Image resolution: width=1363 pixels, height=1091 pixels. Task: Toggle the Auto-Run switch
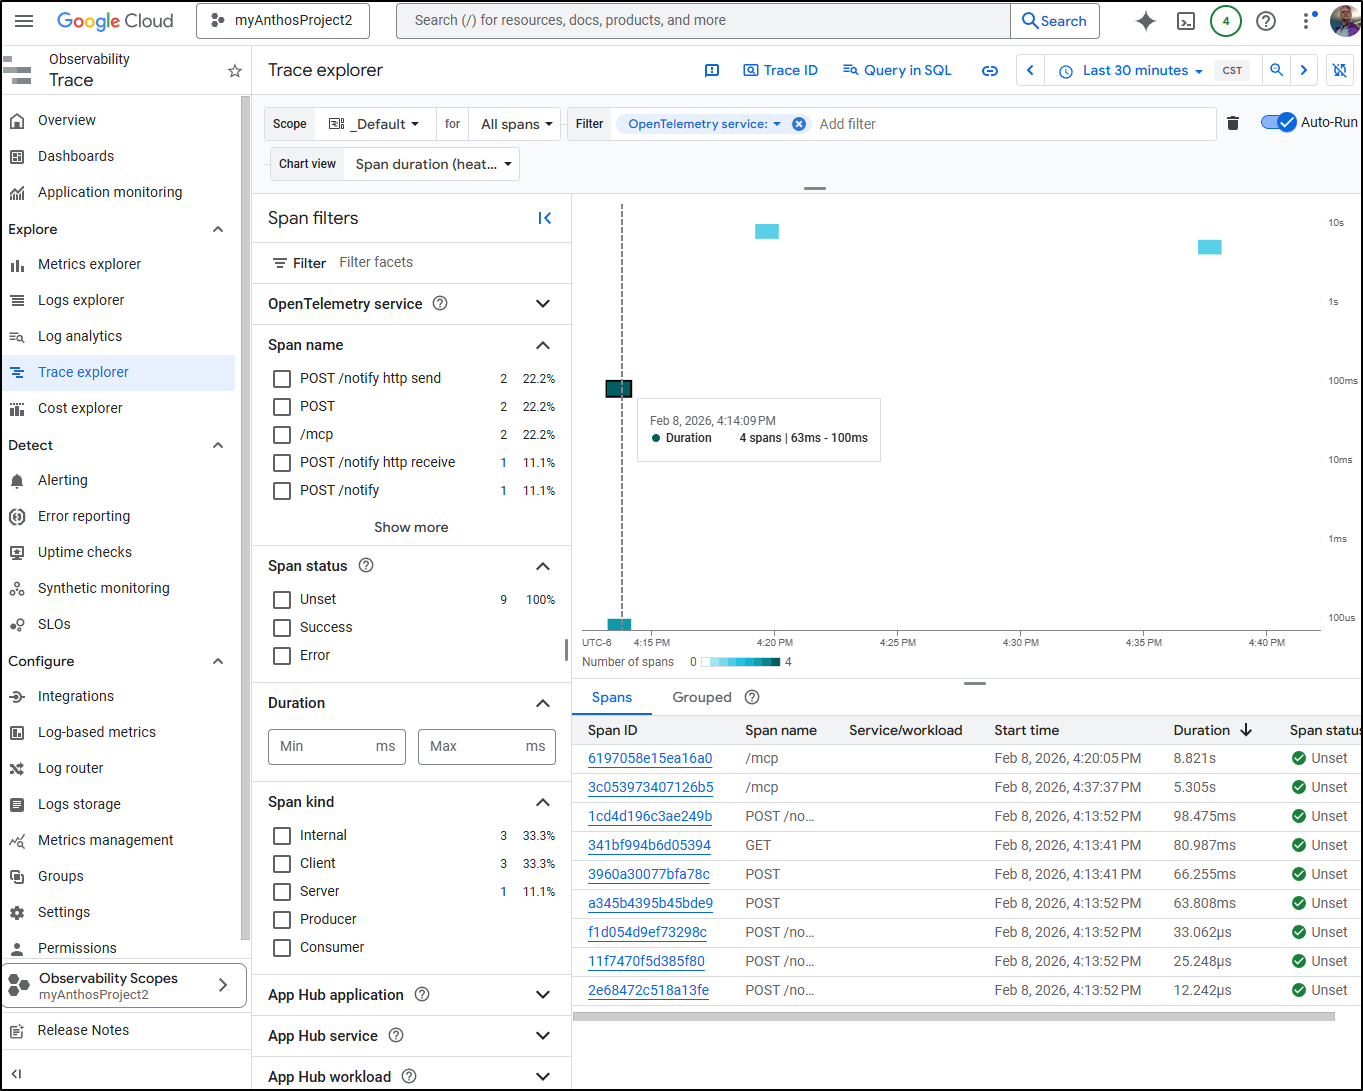click(x=1278, y=122)
